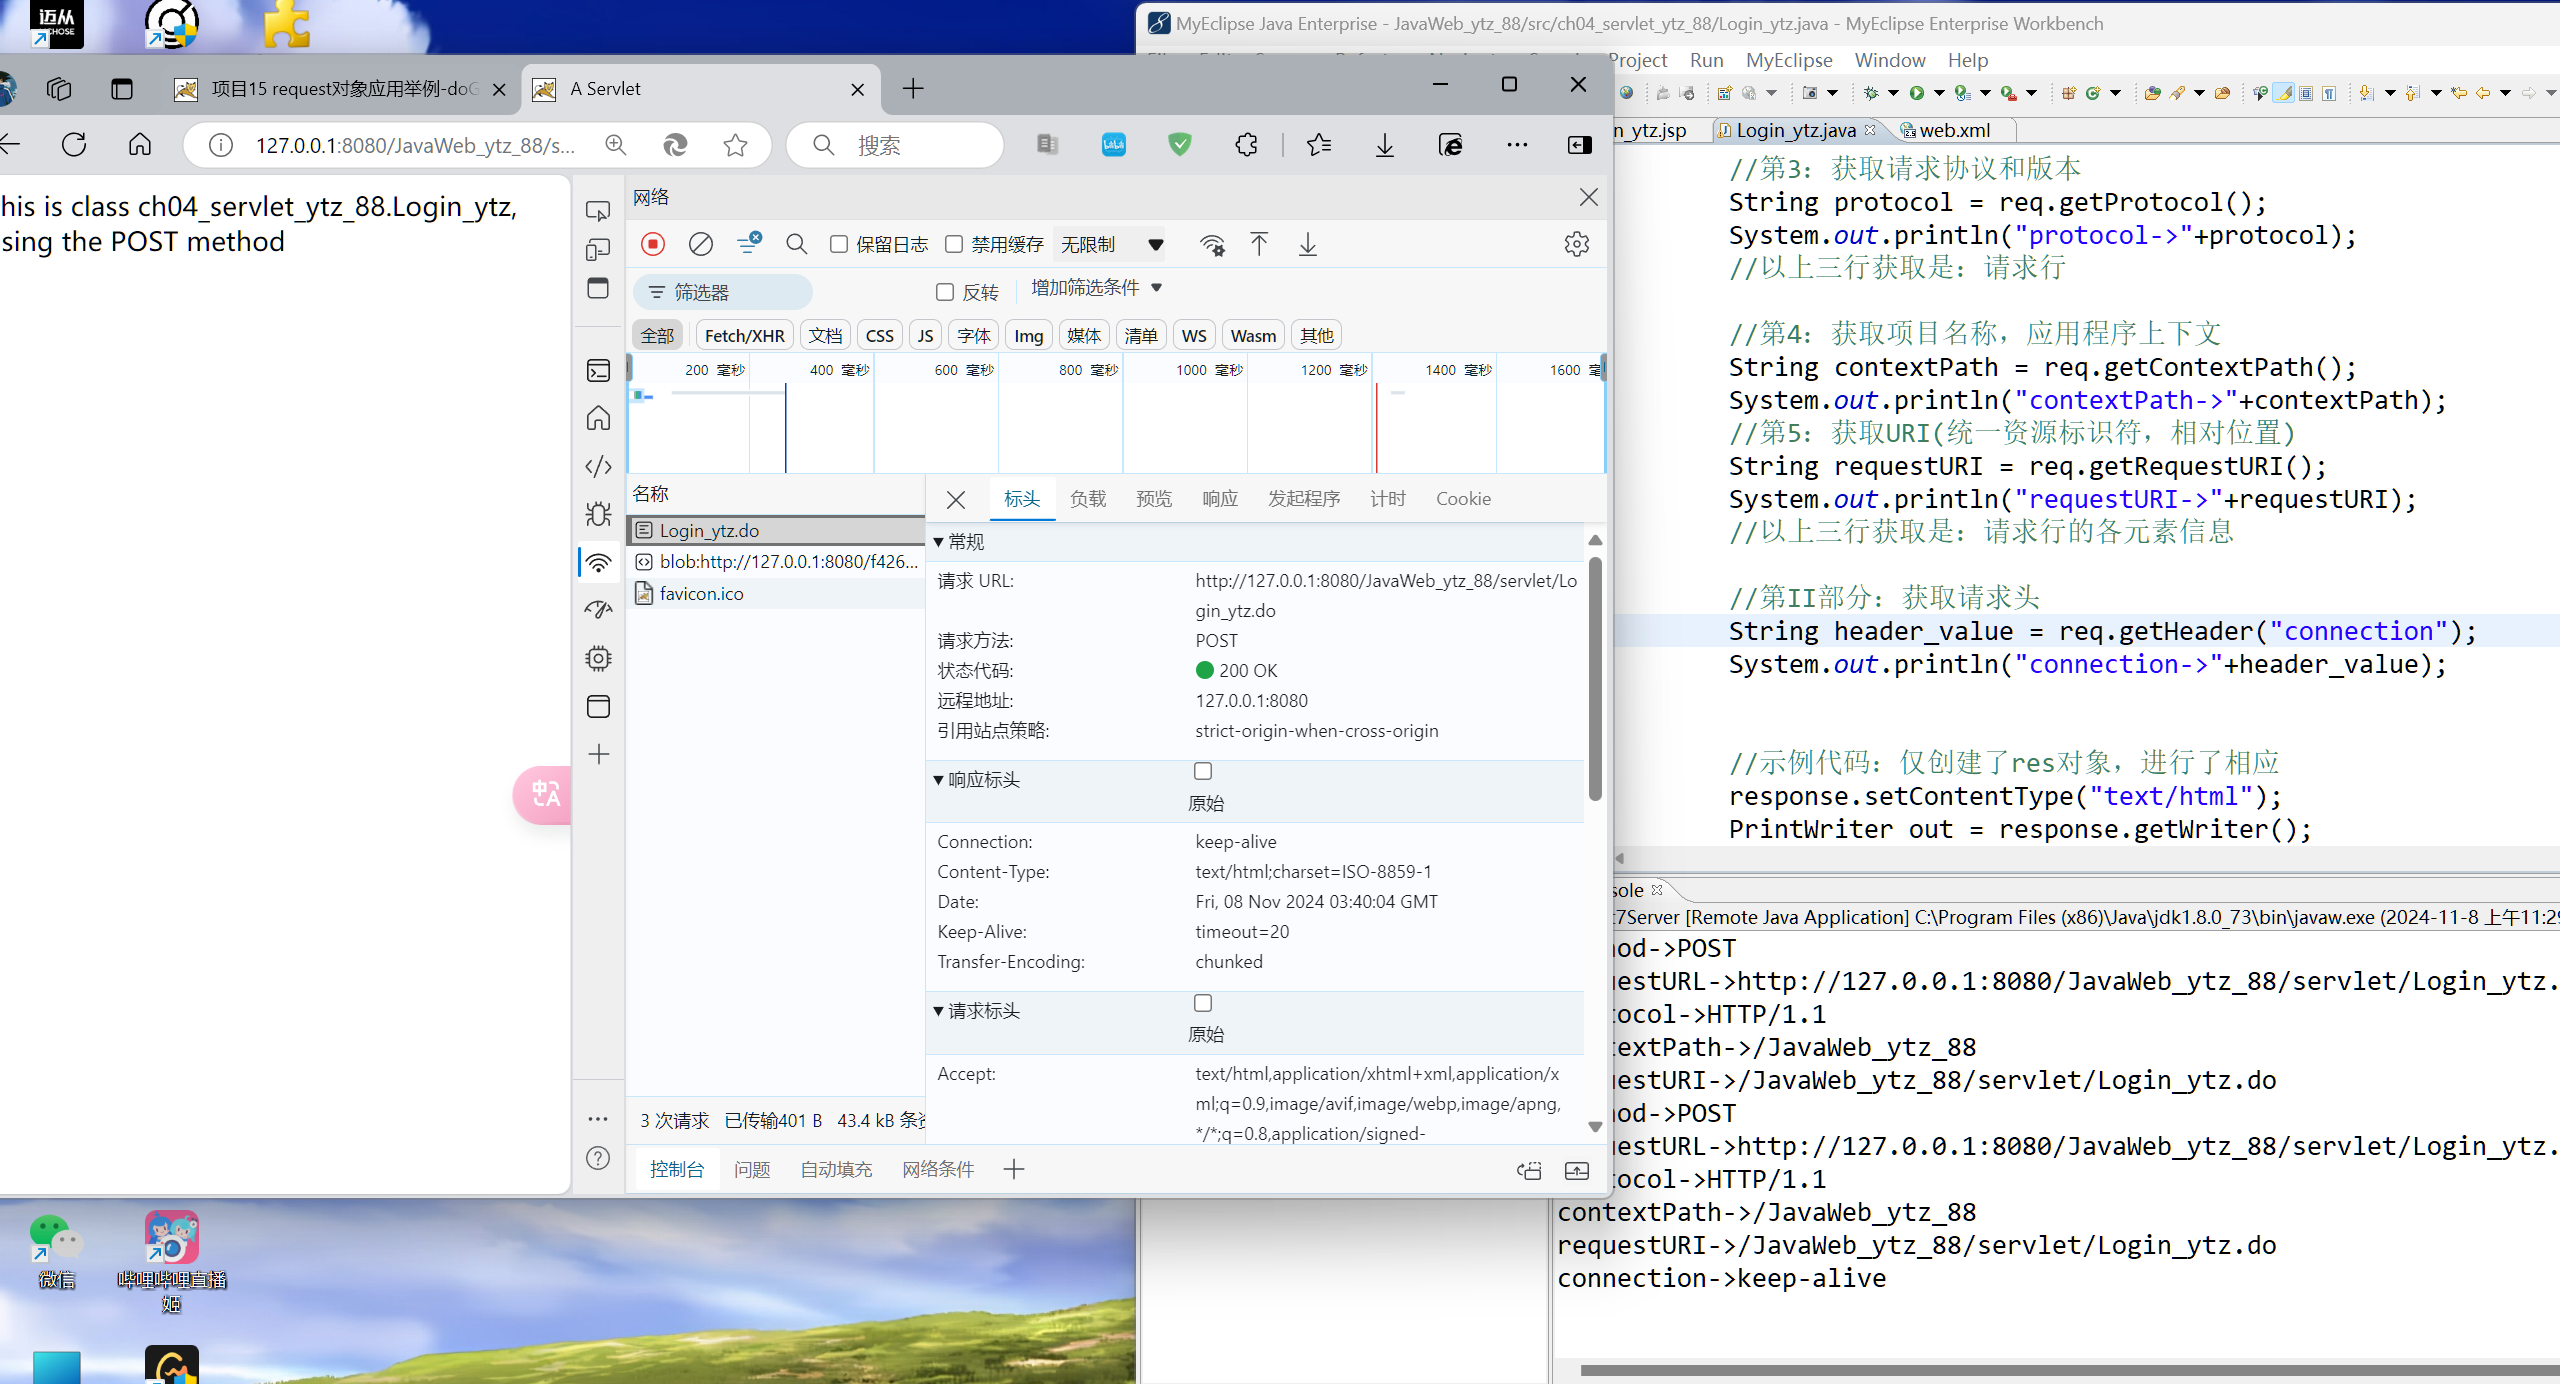Image resolution: width=2560 pixels, height=1384 pixels.
Task: Open the Cookie tab
Action: click(1463, 498)
